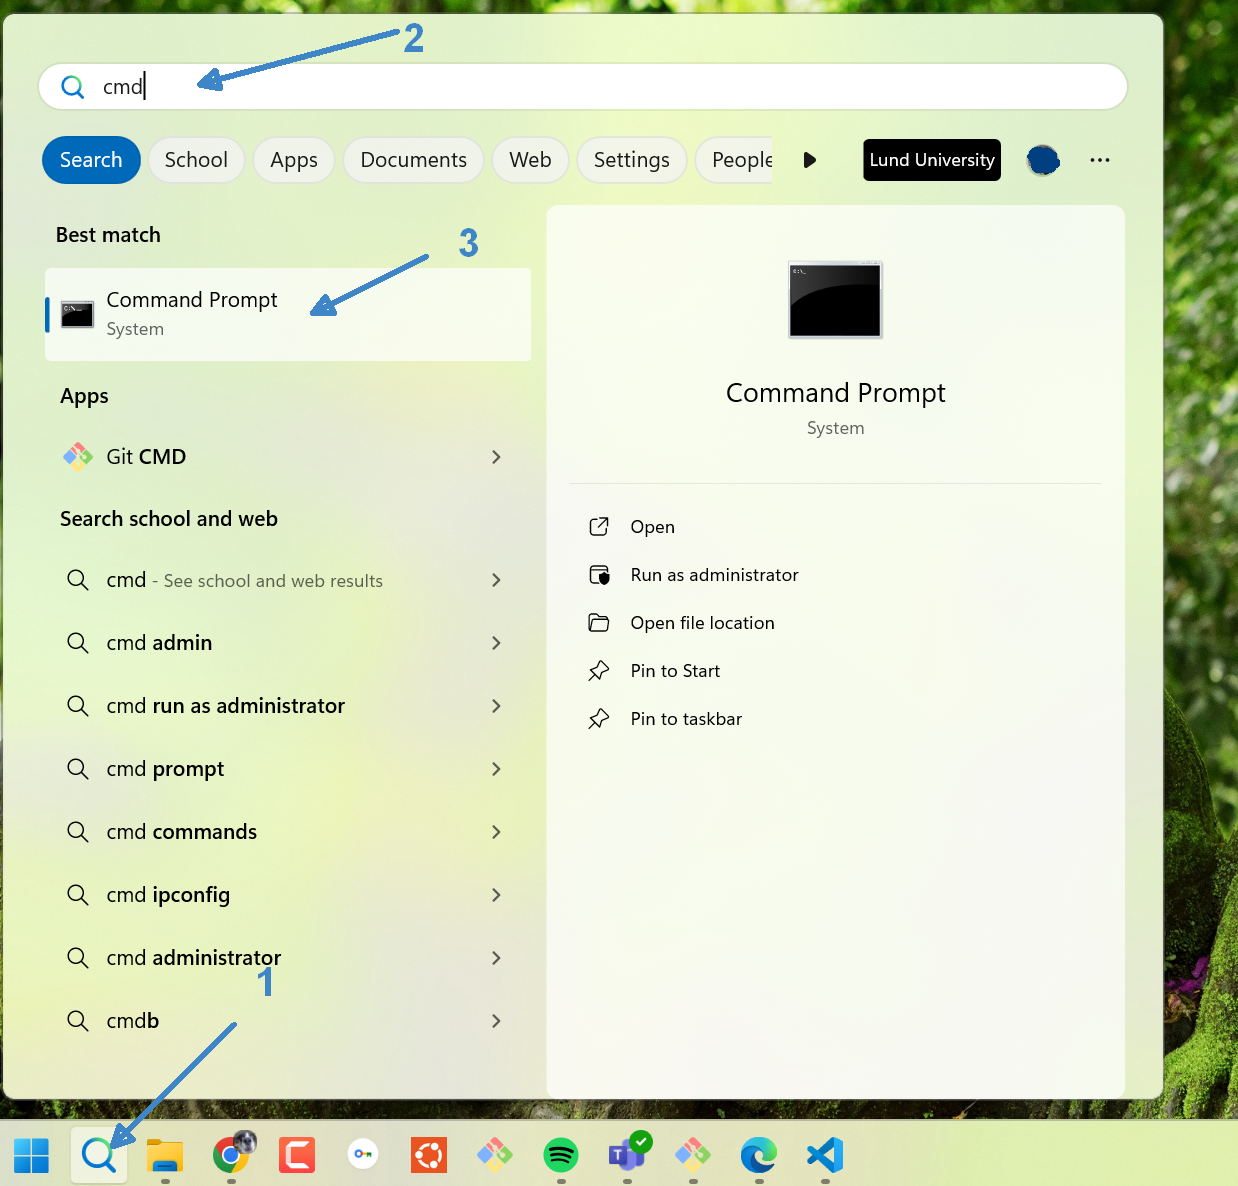The image size is (1238, 1186).
Task: Switch to the School filter tab
Action: [196, 160]
